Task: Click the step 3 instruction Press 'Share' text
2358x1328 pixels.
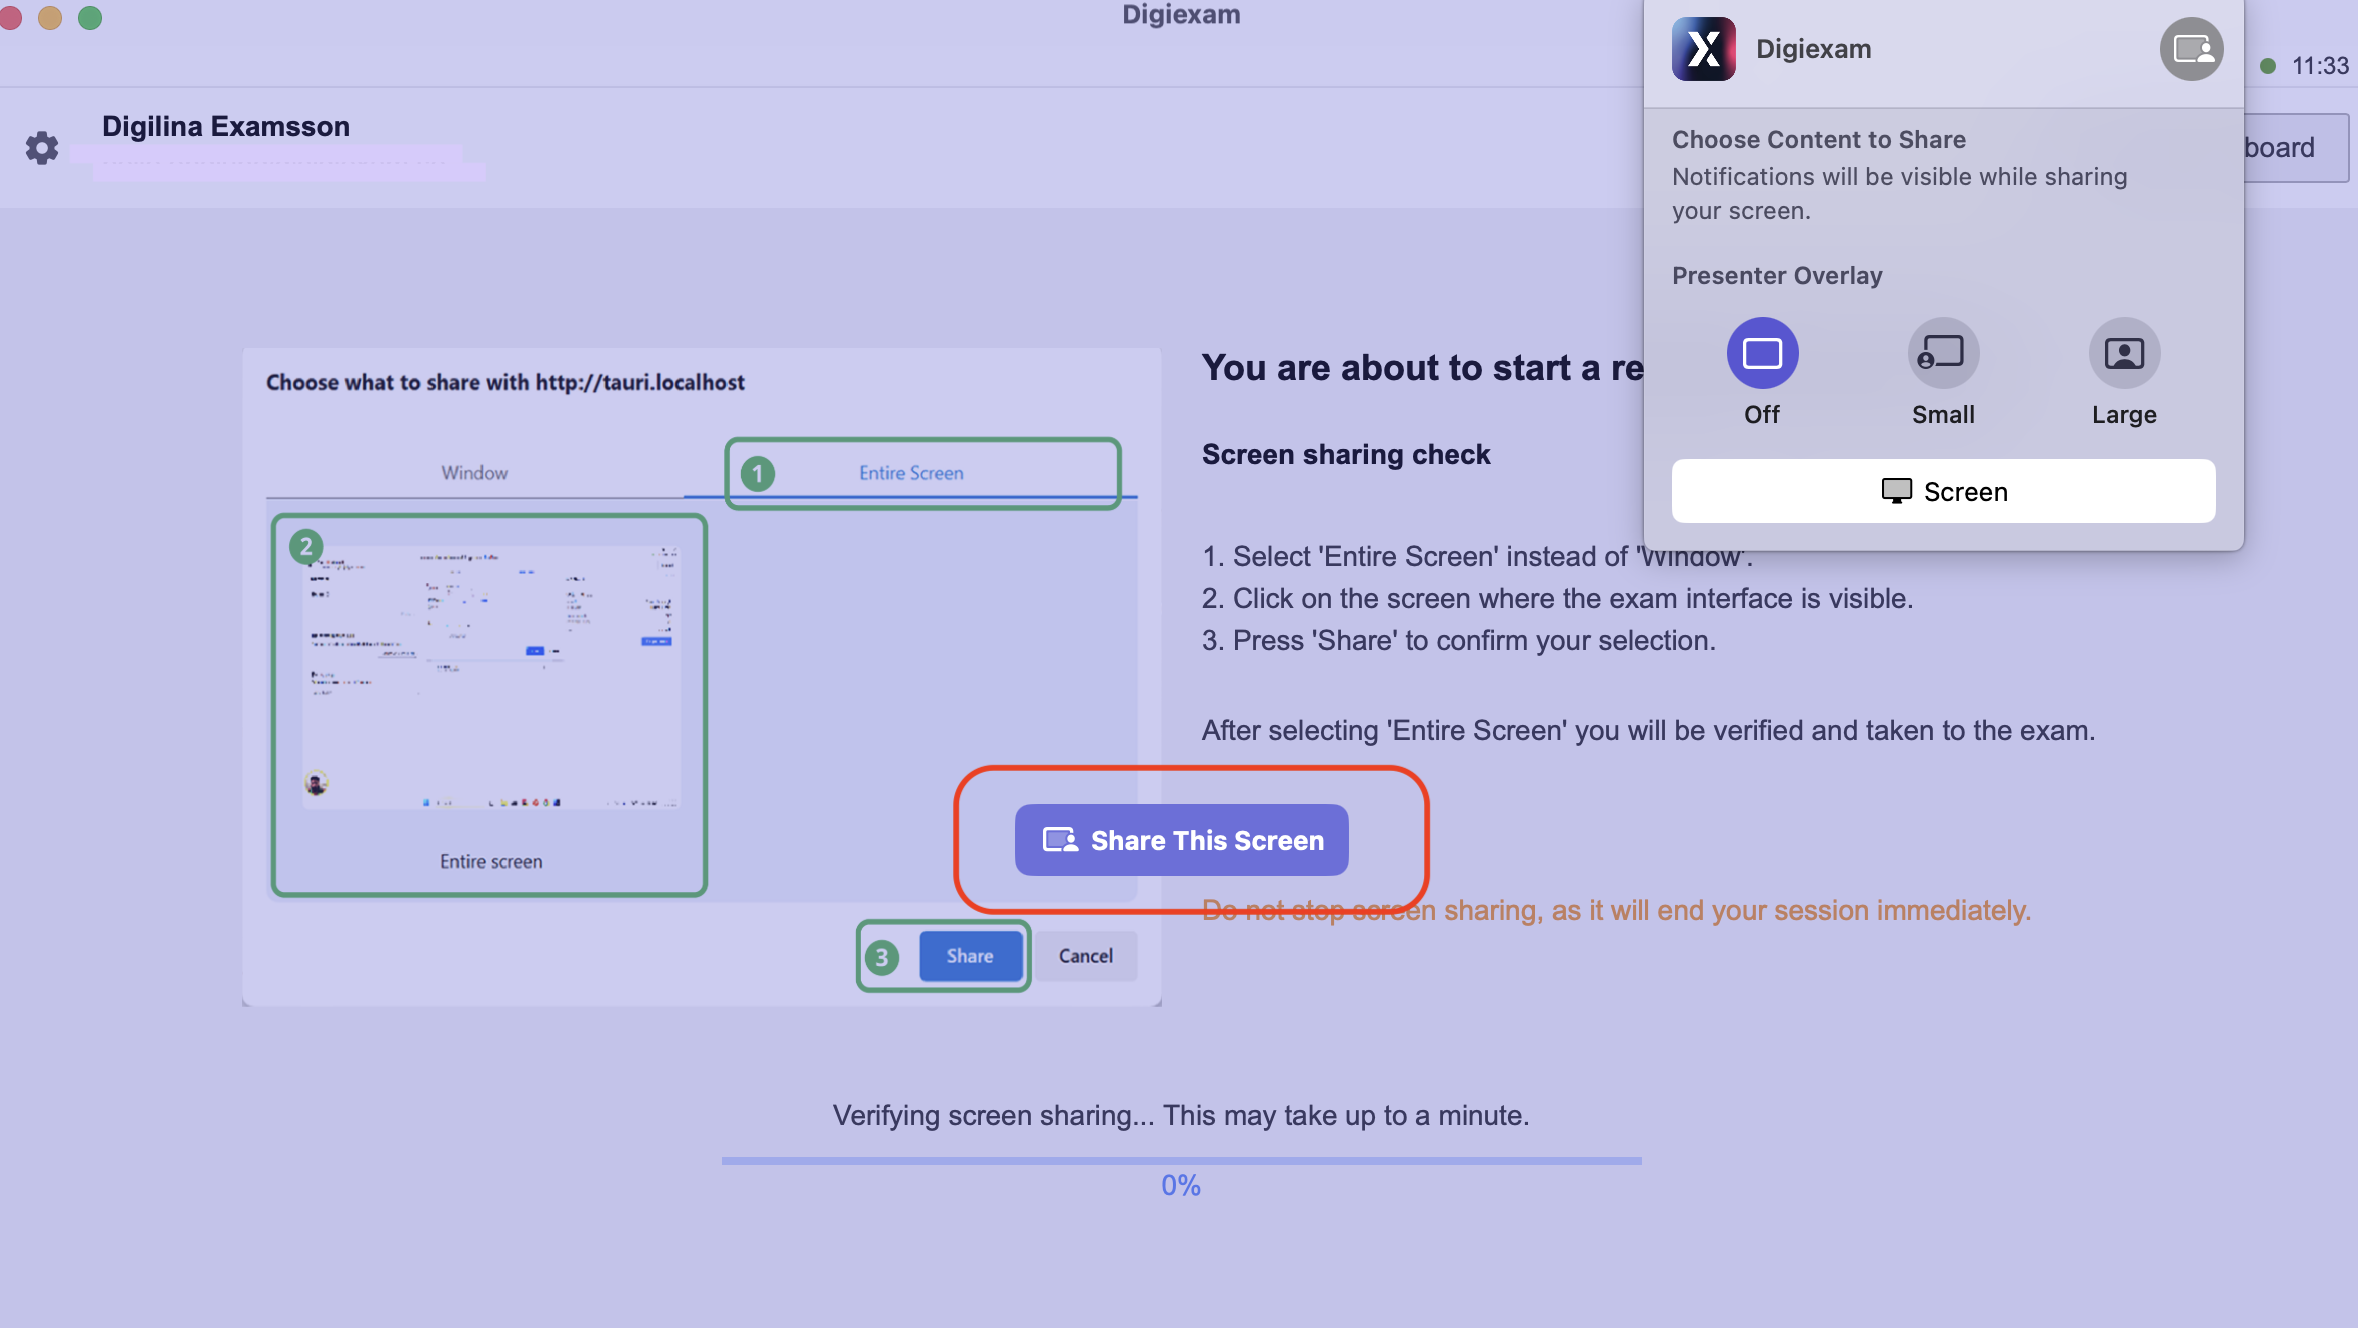Action: click(1459, 641)
